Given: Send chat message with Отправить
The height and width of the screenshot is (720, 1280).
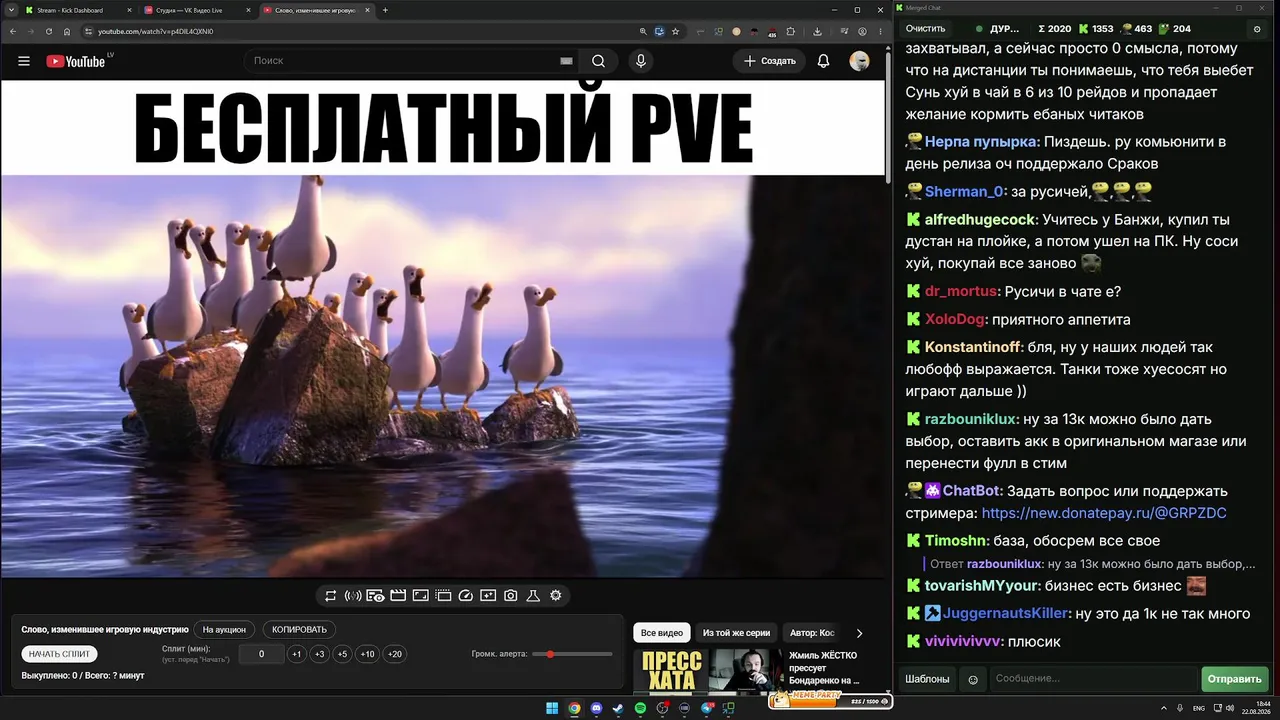Looking at the screenshot, I should 1234,679.
